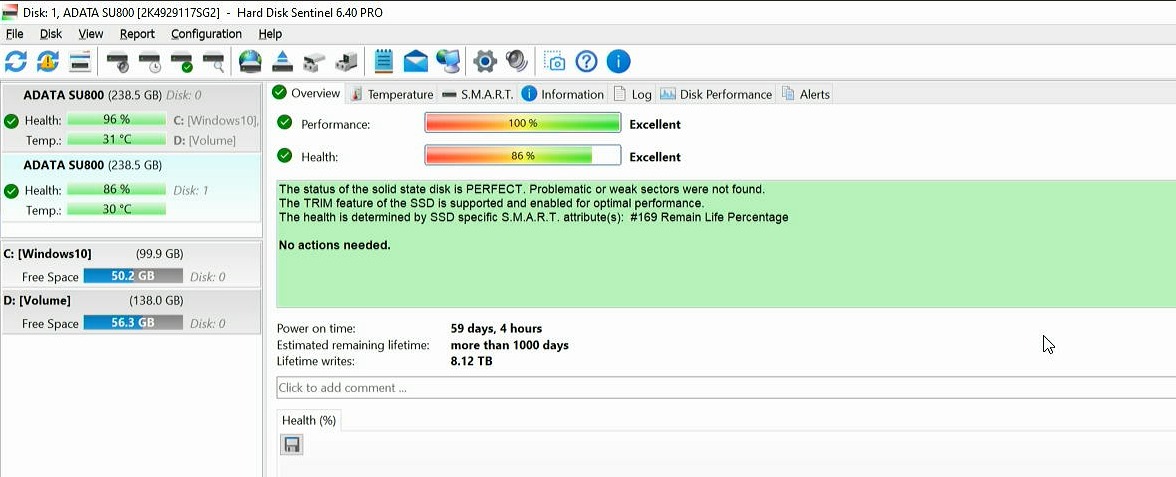Switch to the Temperature tab
This screenshot has height=477, width=1176.
click(392, 94)
